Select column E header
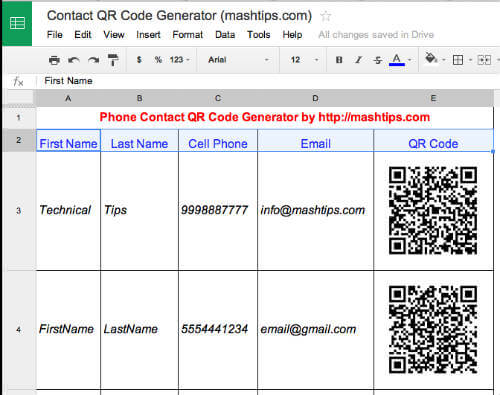 point(433,98)
